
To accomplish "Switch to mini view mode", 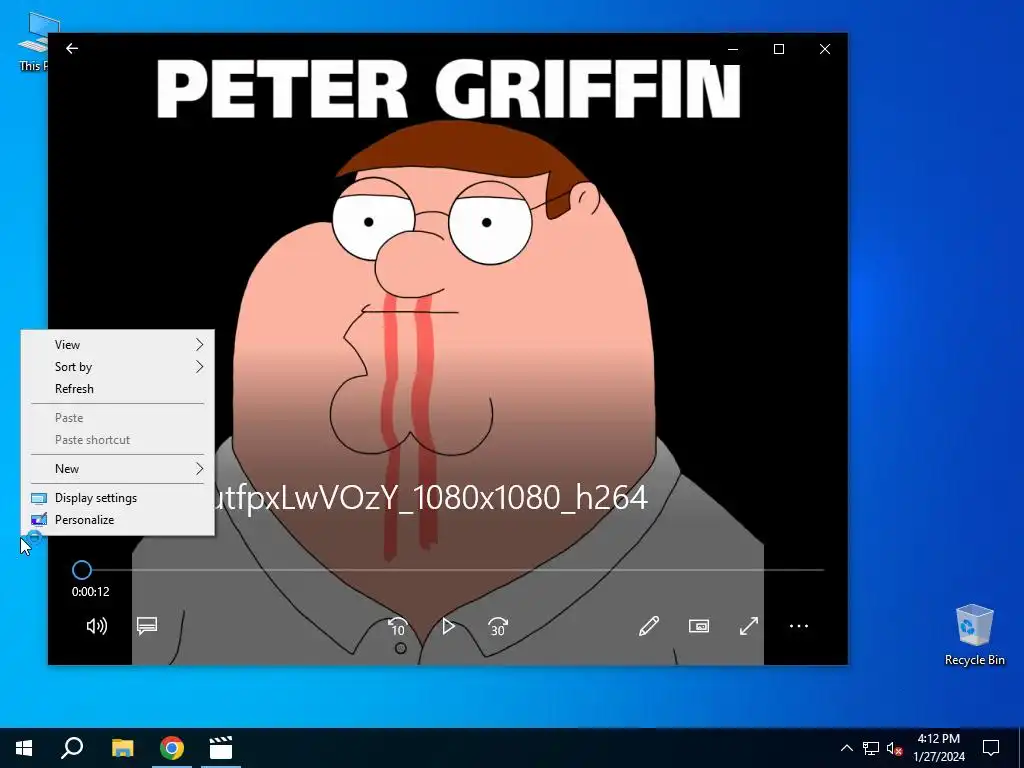I will [x=699, y=626].
